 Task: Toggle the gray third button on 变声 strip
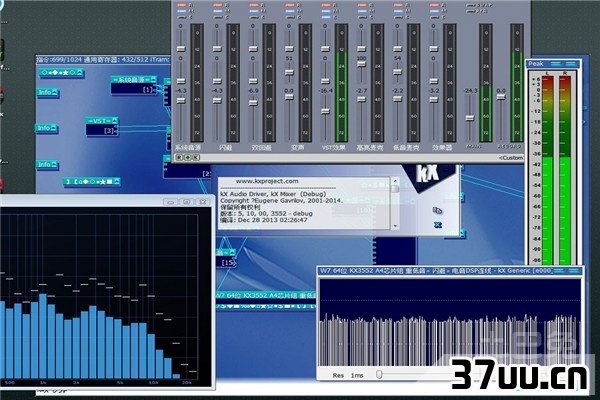pos(290,17)
